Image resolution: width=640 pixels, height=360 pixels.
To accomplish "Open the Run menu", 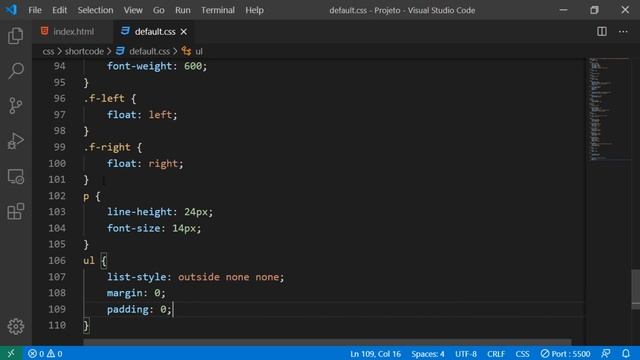I will (x=182, y=10).
